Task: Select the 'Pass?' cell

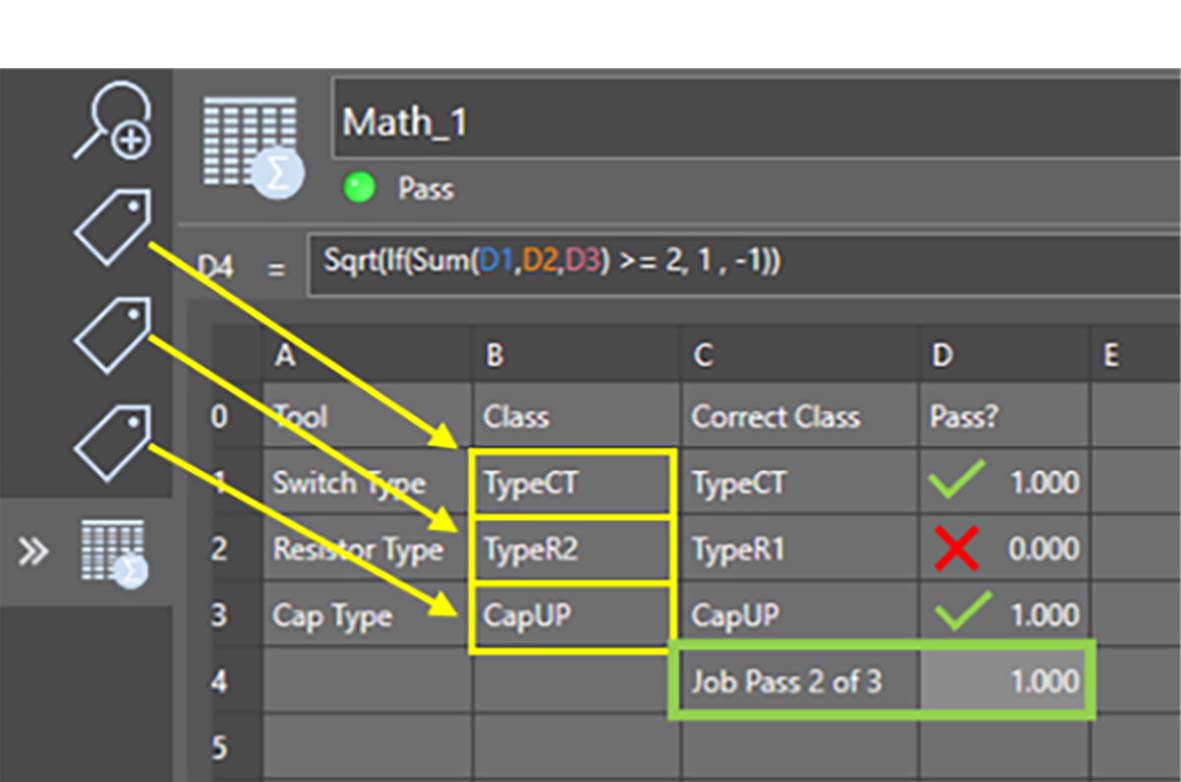Action: point(1004,416)
